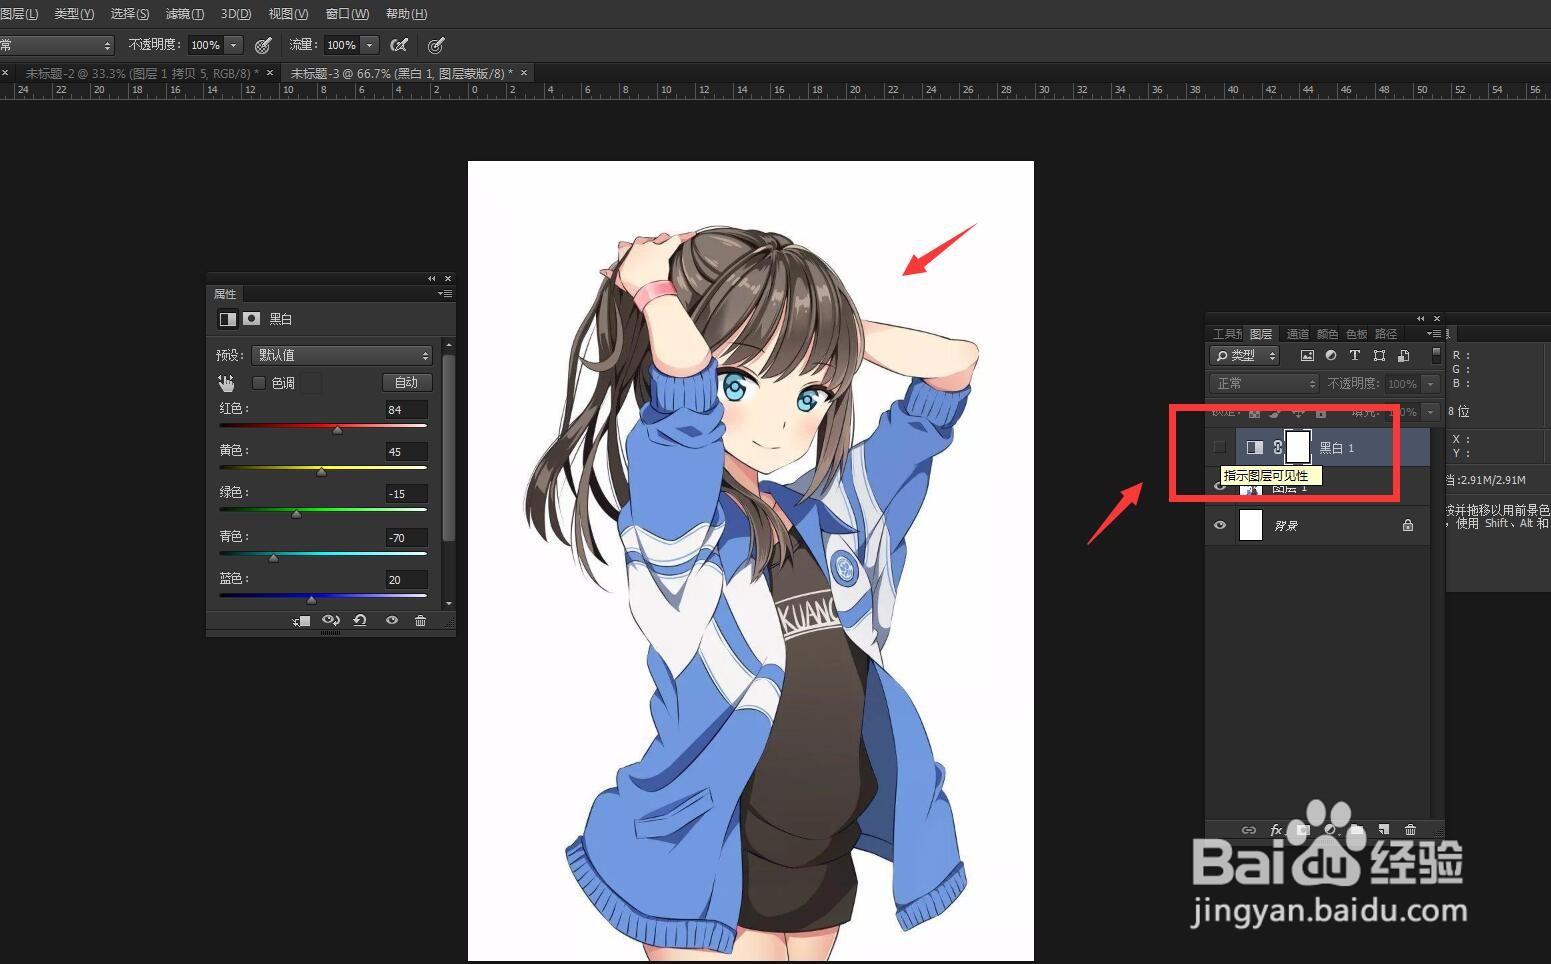This screenshot has height=964, width=1551.
Task: Toggle layer filtering switch in Layers panel
Action: 1437,356
